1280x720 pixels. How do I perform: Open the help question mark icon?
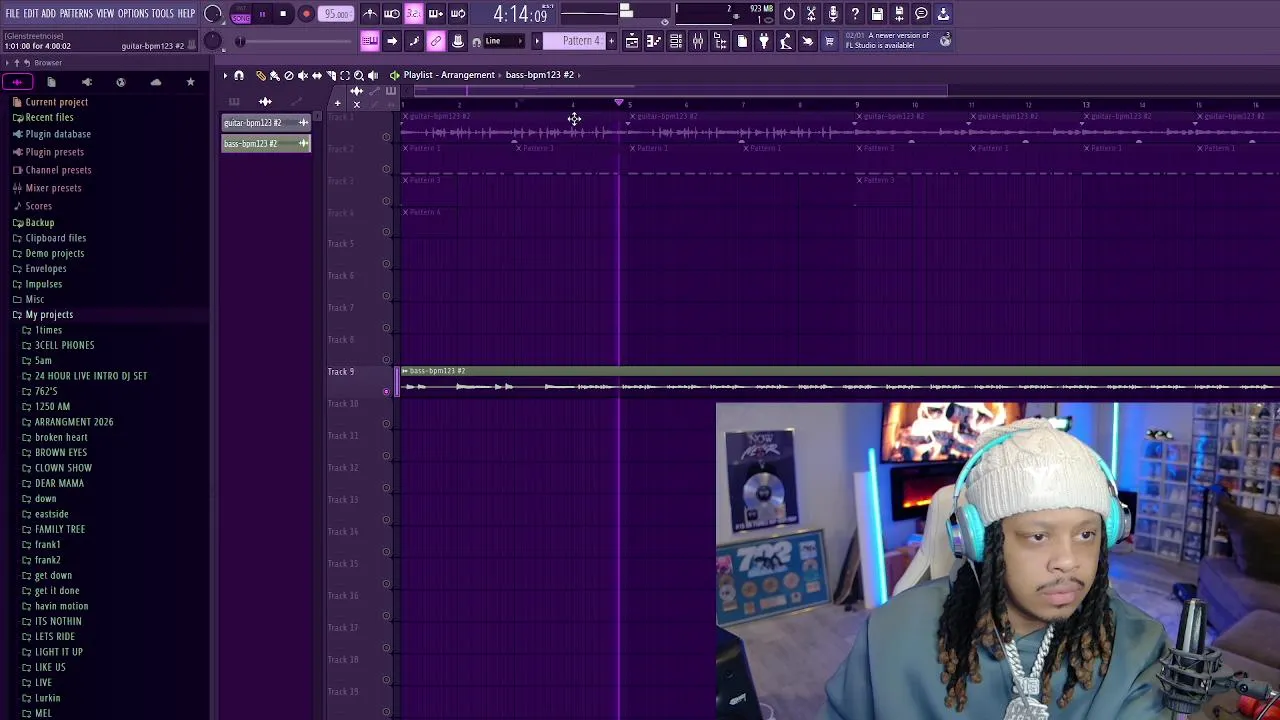[855, 14]
